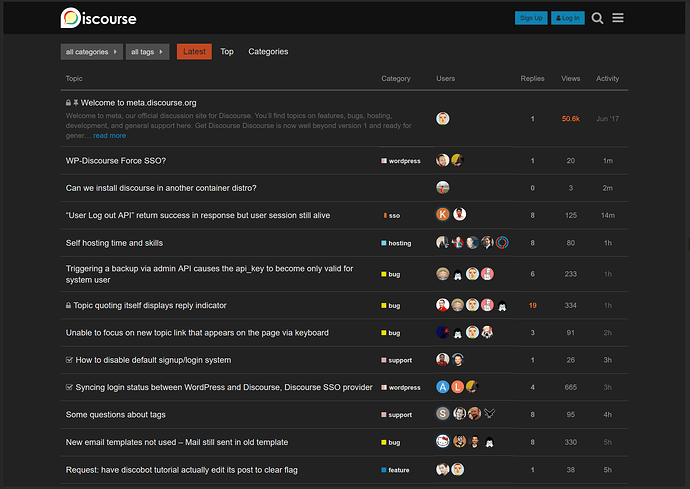Click last avatar on Topic quoting itself row
The width and height of the screenshot is (690, 489).
tap(502, 305)
